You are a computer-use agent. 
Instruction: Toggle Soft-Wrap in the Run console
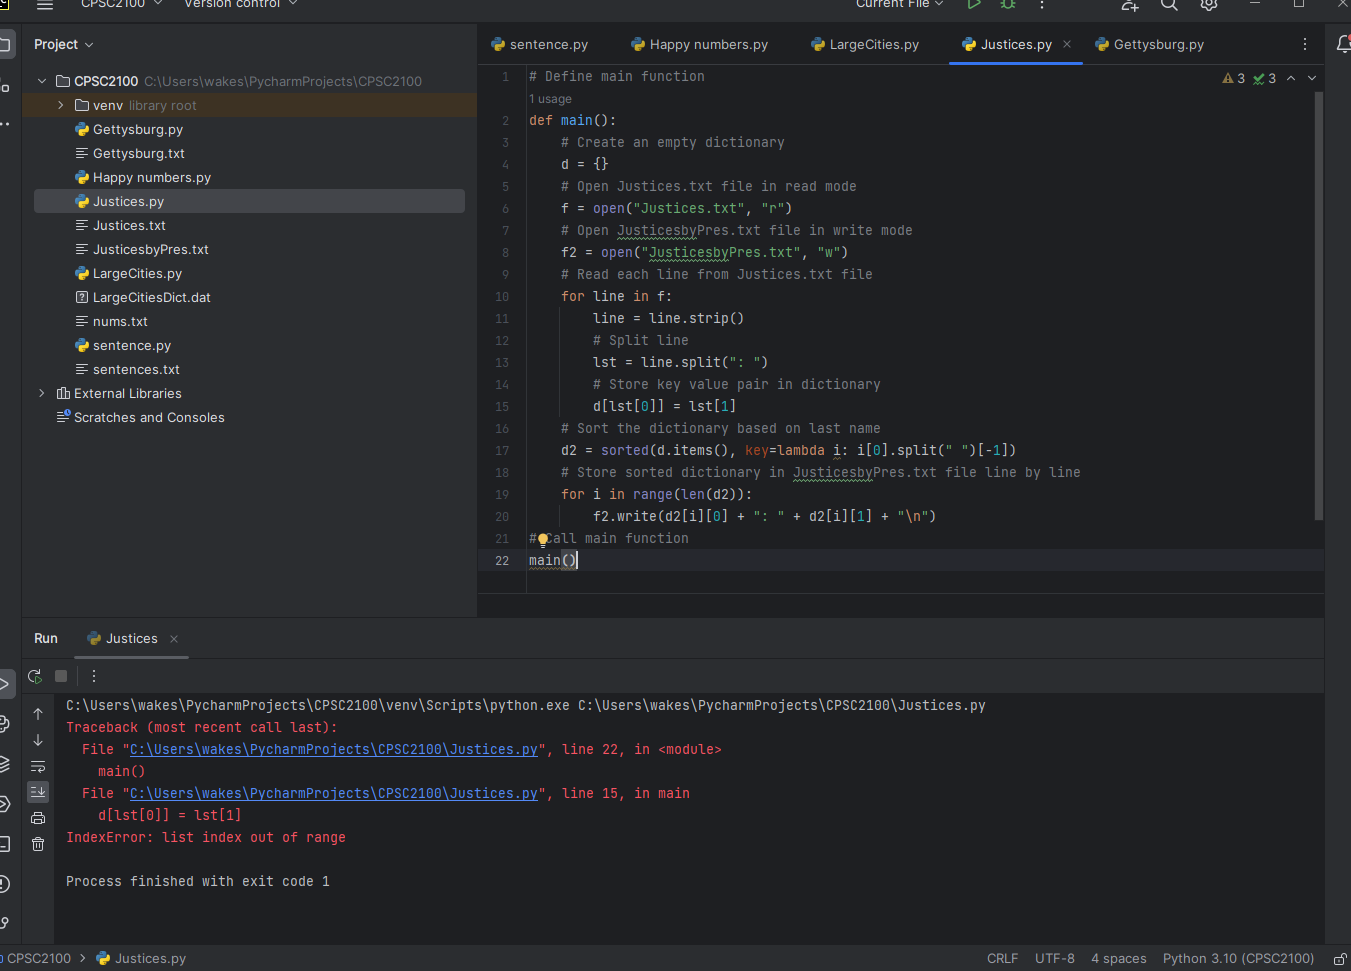pyautogui.click(x=38, y=766)
